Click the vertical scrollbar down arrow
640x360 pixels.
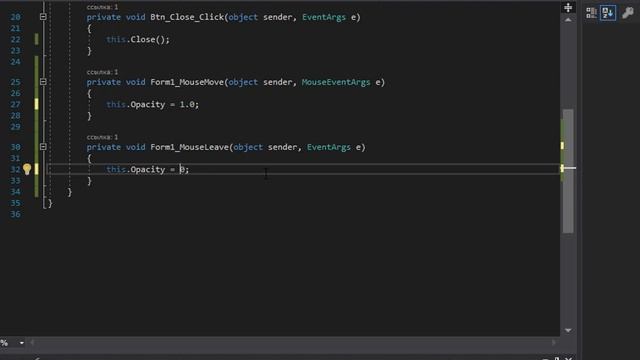point(568,330)
